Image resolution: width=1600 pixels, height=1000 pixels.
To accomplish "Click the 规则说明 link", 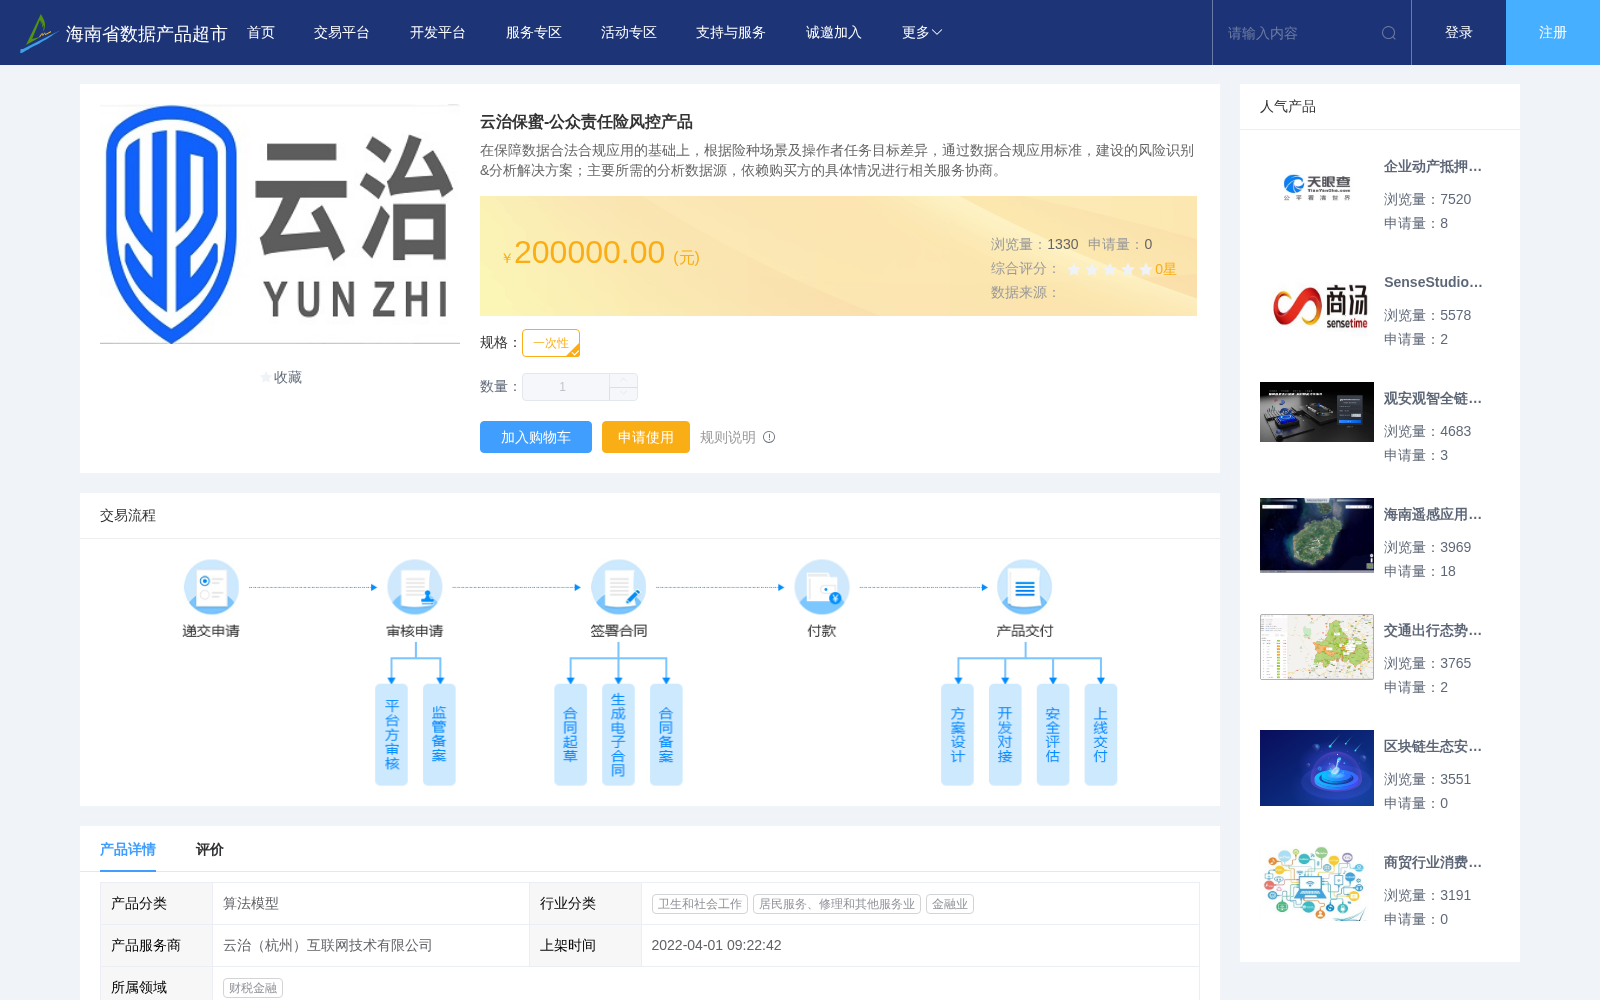I will [x=728, y=437].
